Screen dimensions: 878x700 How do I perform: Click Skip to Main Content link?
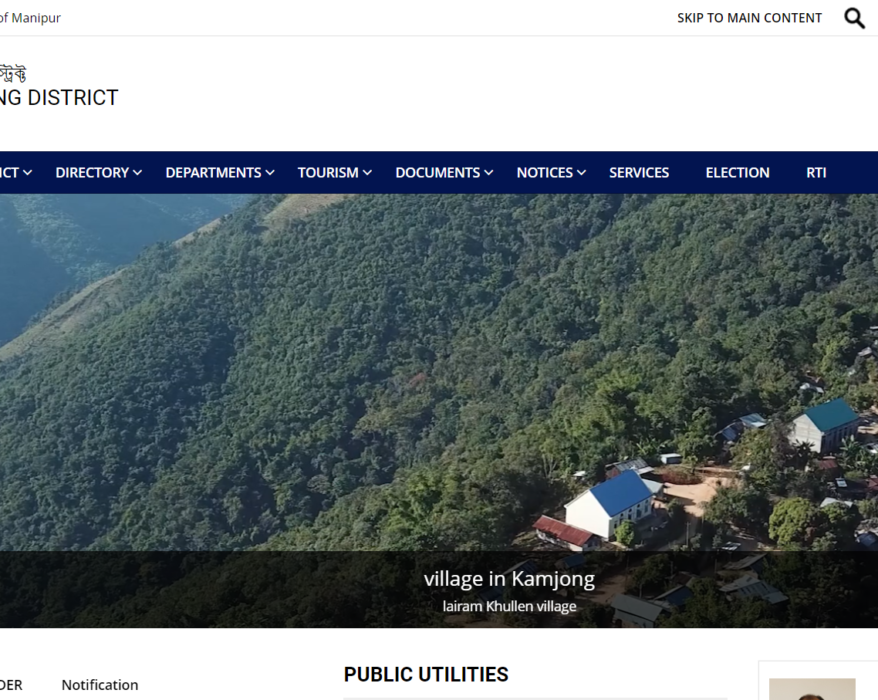[x=749, y=18]
